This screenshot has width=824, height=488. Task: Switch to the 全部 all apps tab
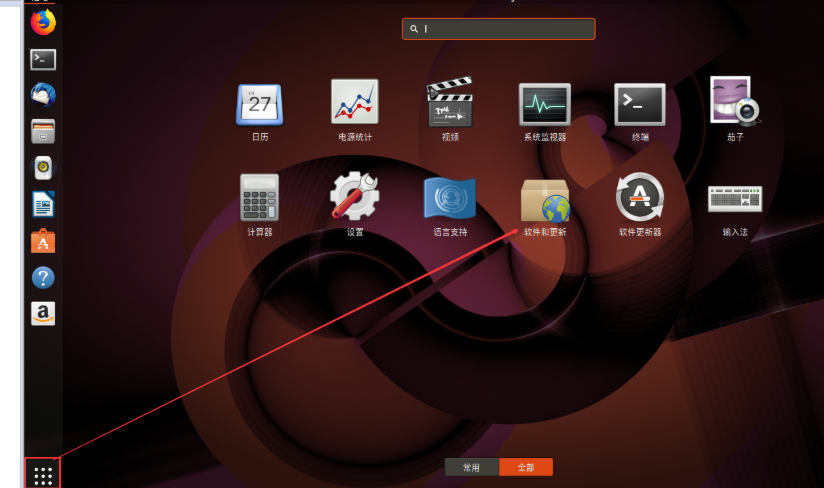526,467
